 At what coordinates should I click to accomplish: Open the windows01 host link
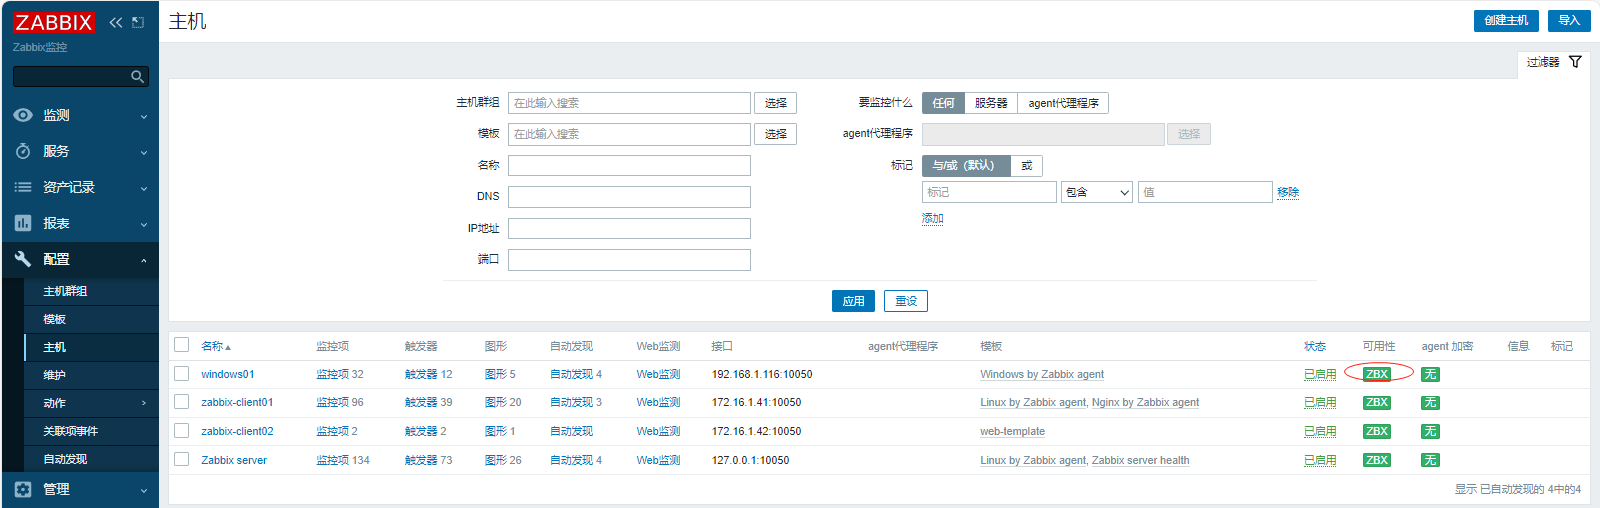pyautogui.click(x=227, y=374)
